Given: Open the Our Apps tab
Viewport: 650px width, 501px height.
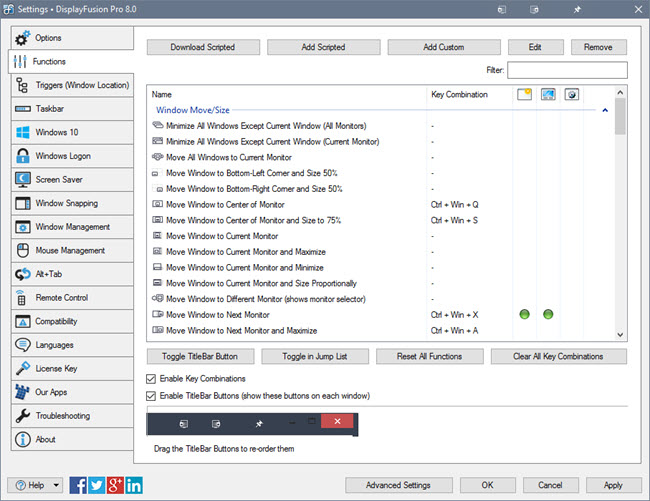Looking at the screenshot, I should point(72,392).
